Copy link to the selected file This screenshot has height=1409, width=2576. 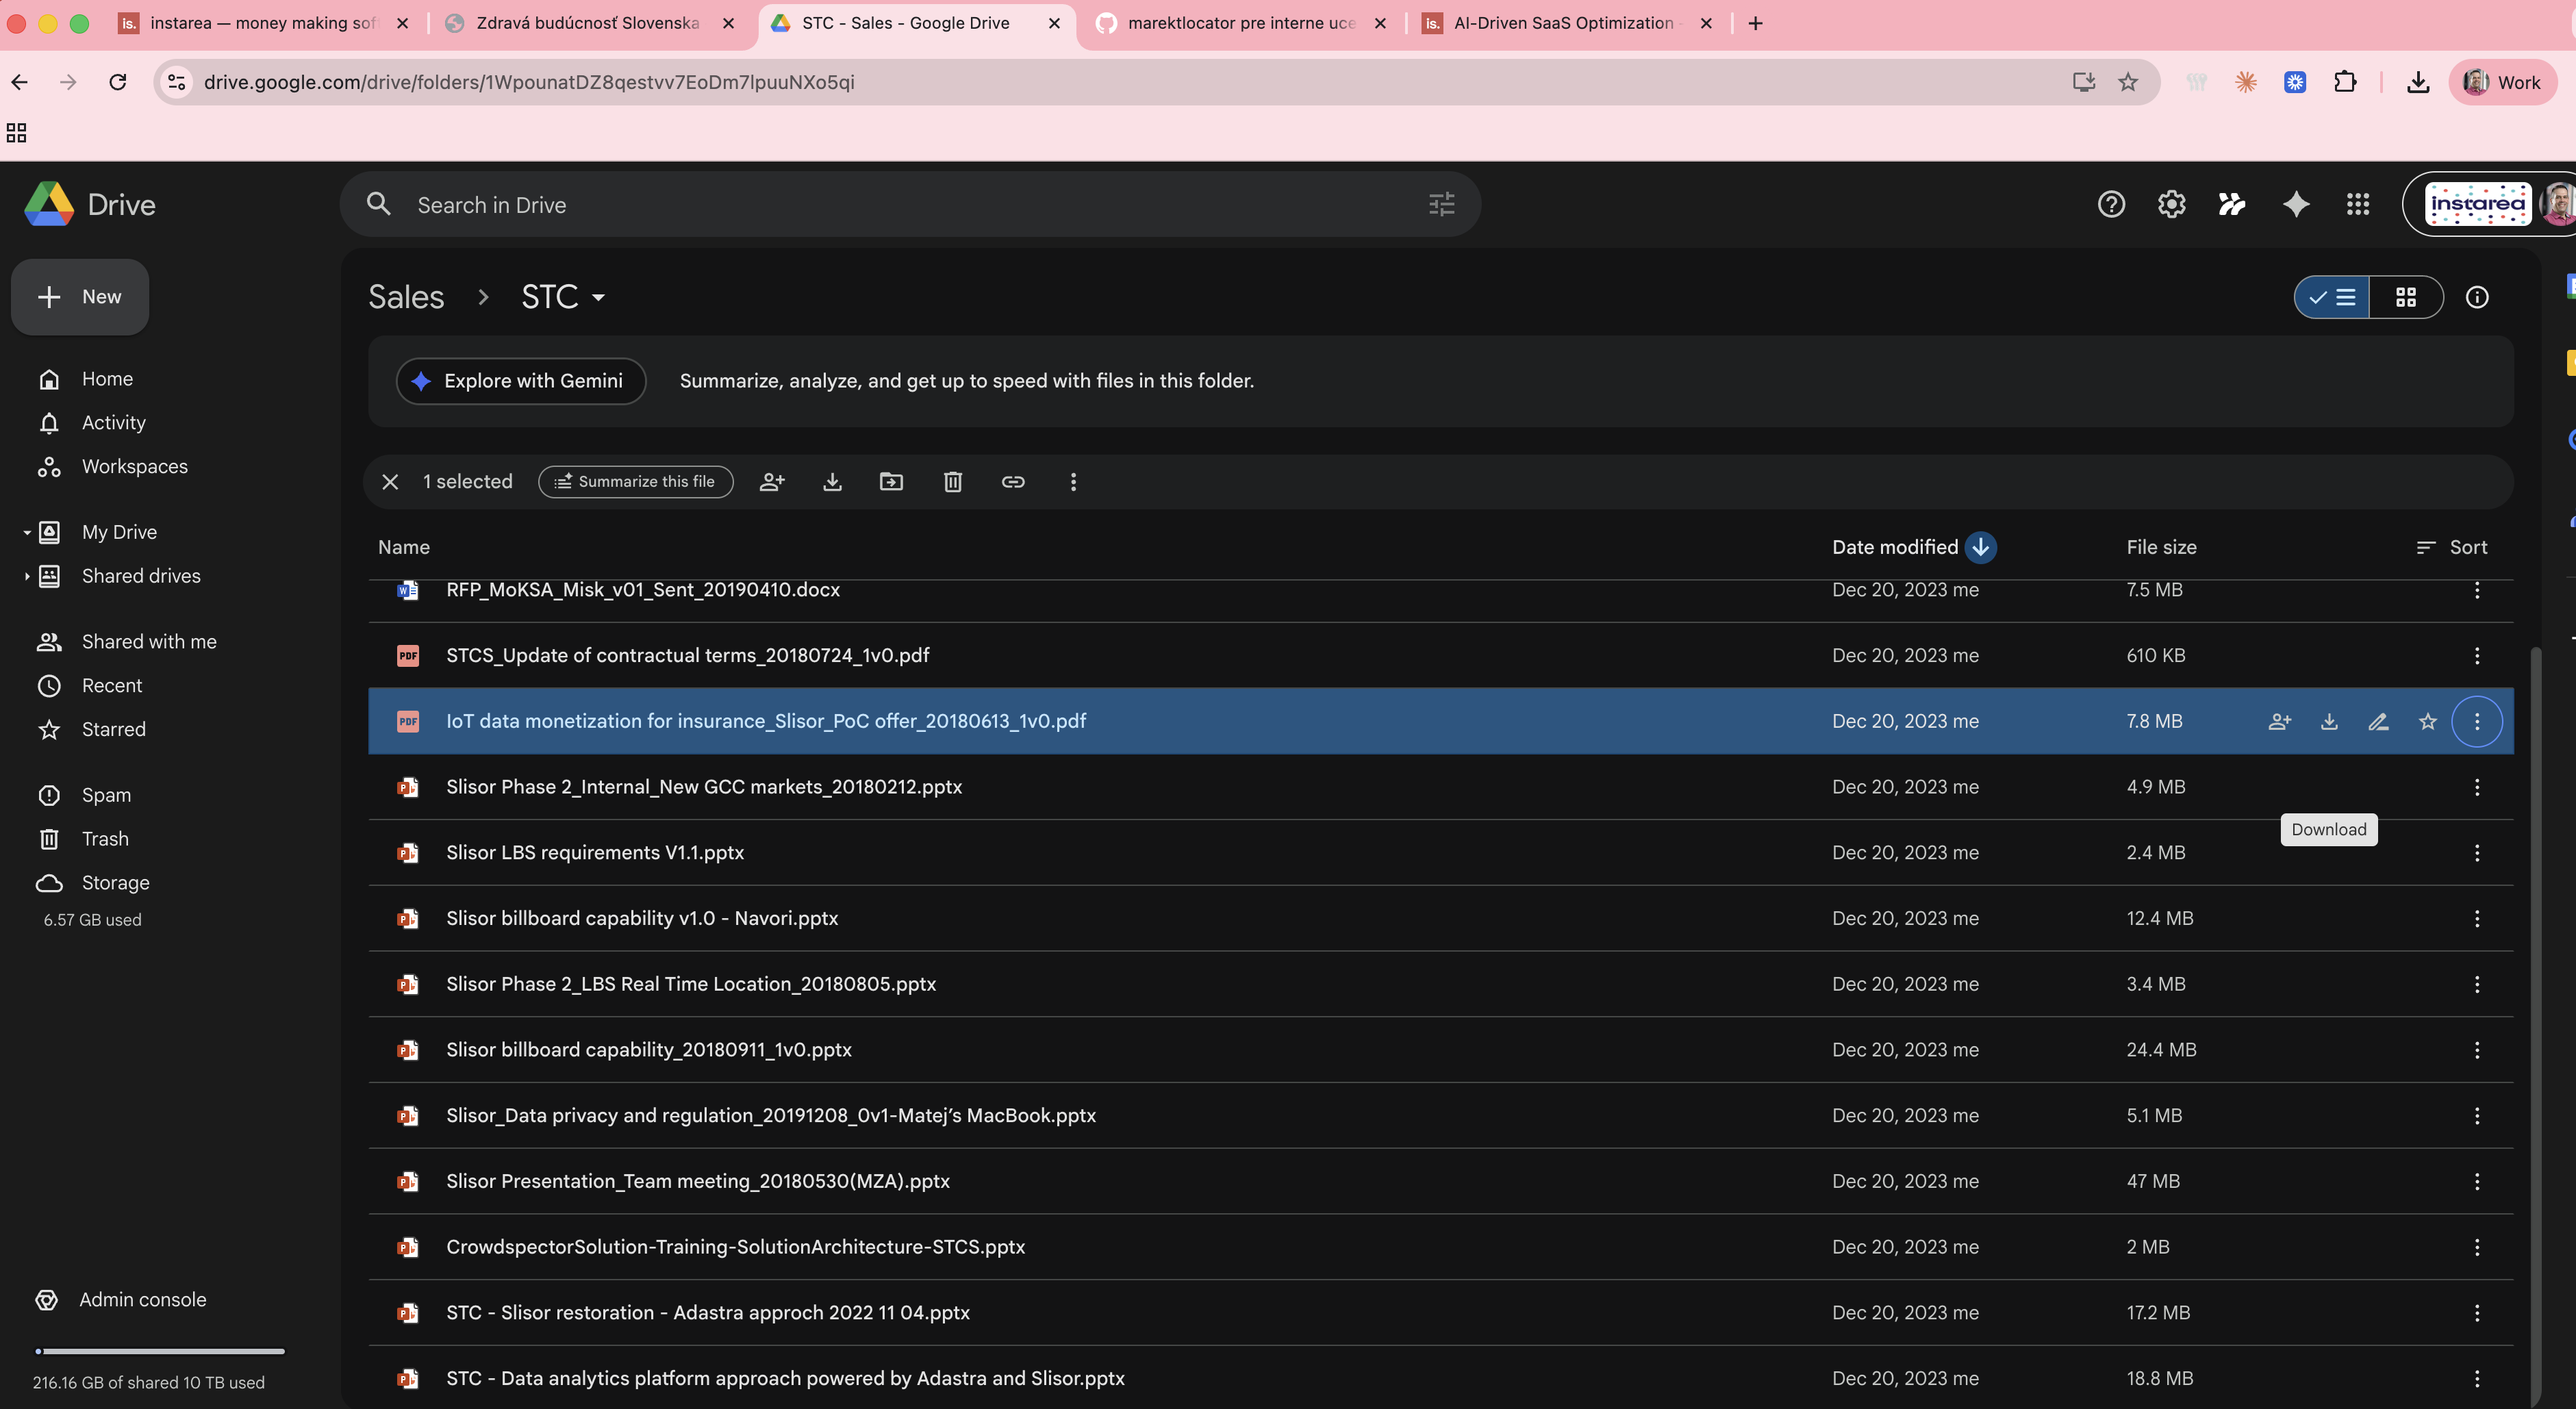(1013, 481)
